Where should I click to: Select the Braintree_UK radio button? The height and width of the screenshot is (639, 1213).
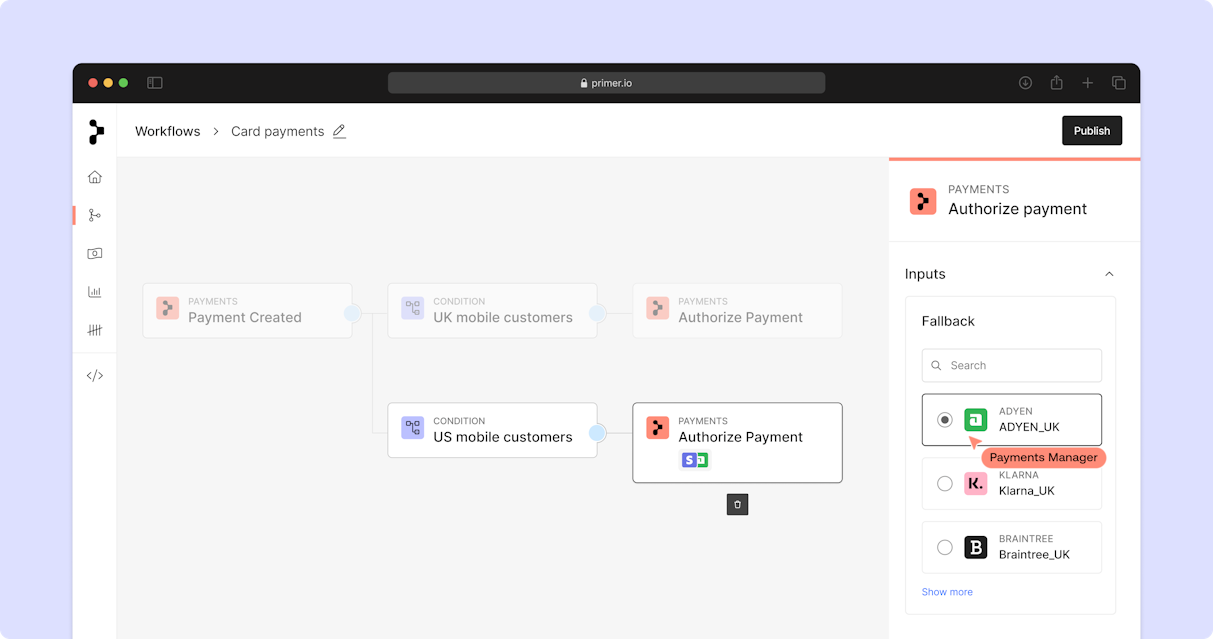[x=945, y=547]
